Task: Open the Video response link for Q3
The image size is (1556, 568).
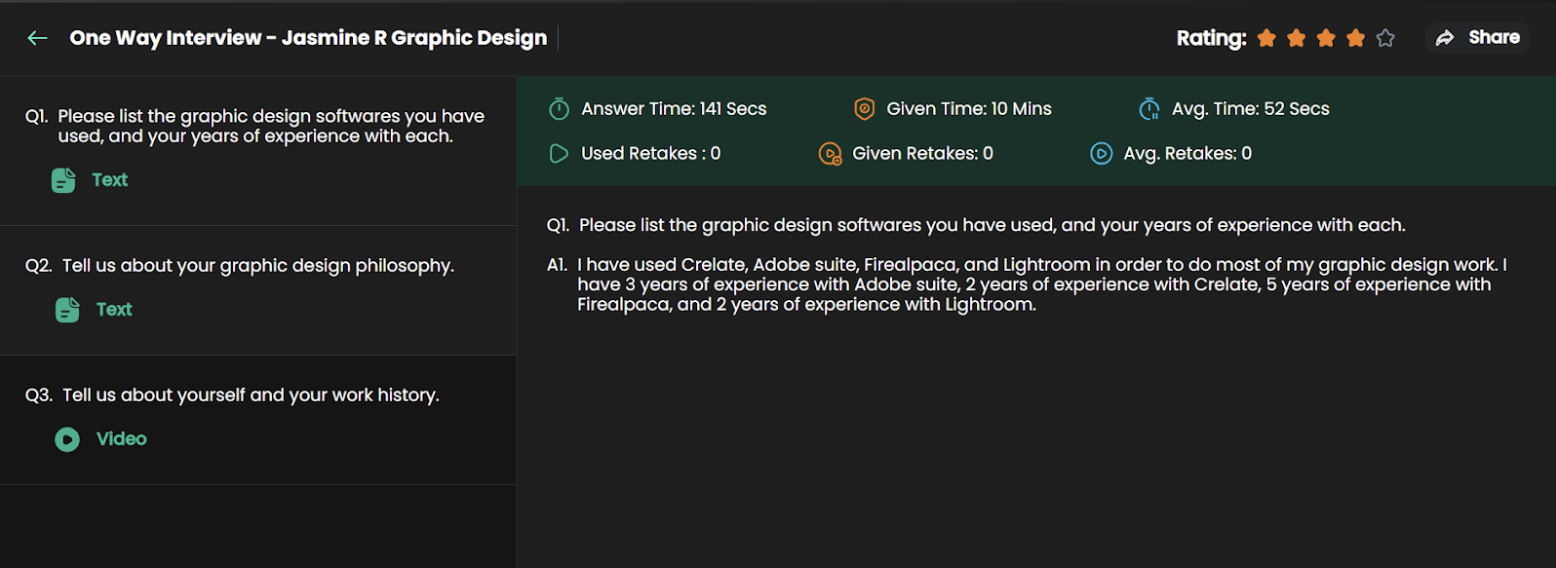Action: [x=121, y=439]
